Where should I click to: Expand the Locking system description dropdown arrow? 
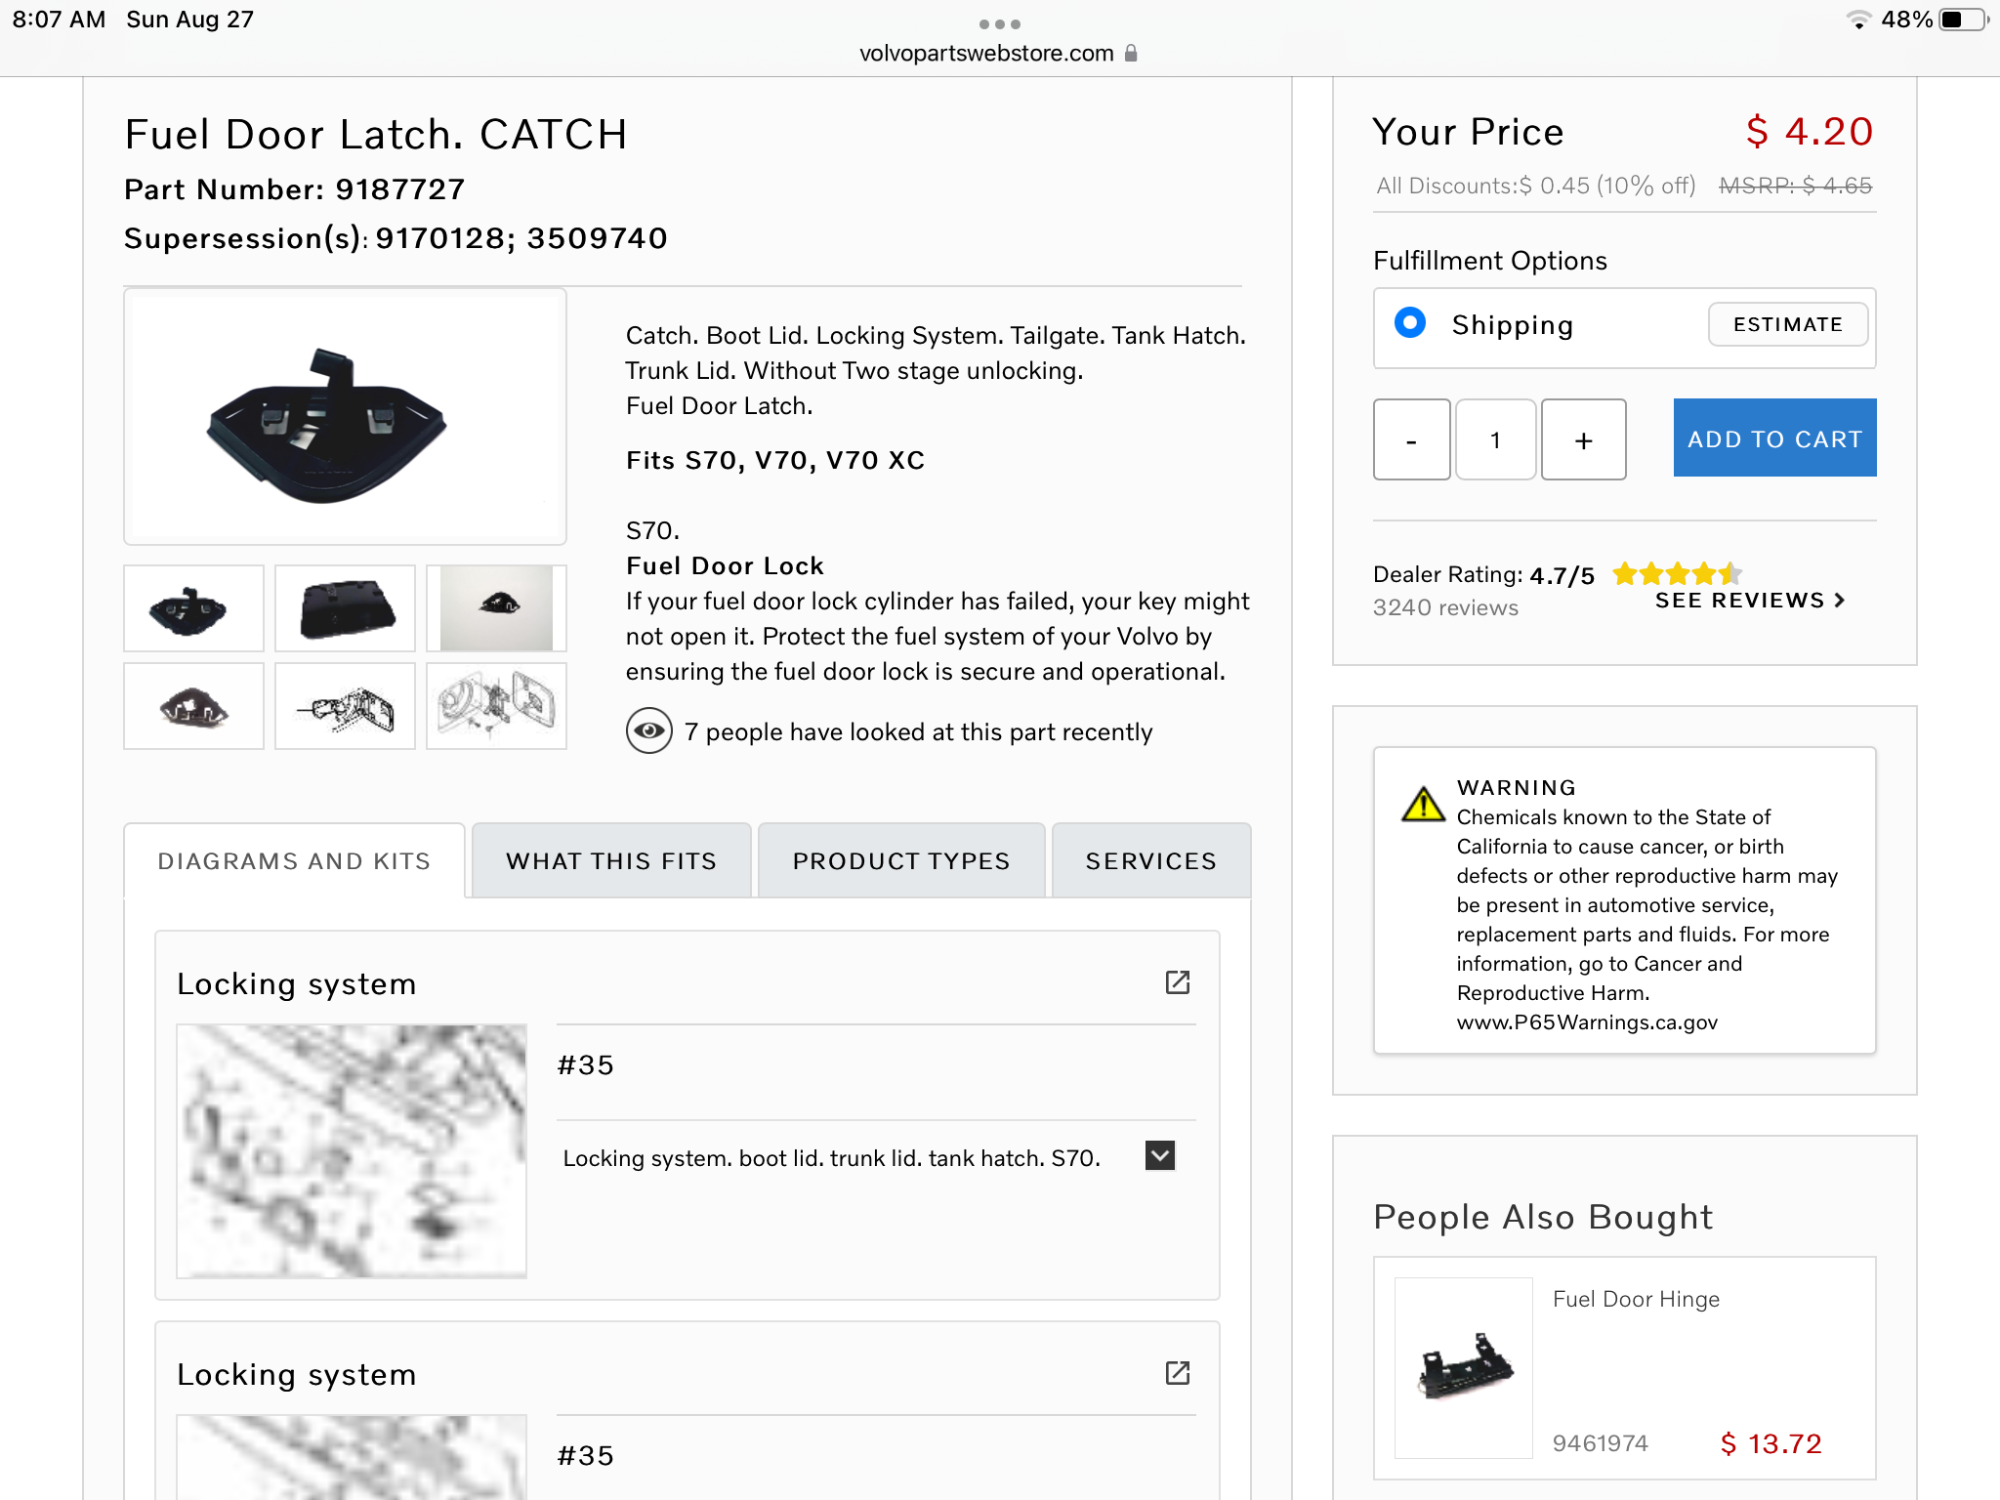coord(1160,1156)
